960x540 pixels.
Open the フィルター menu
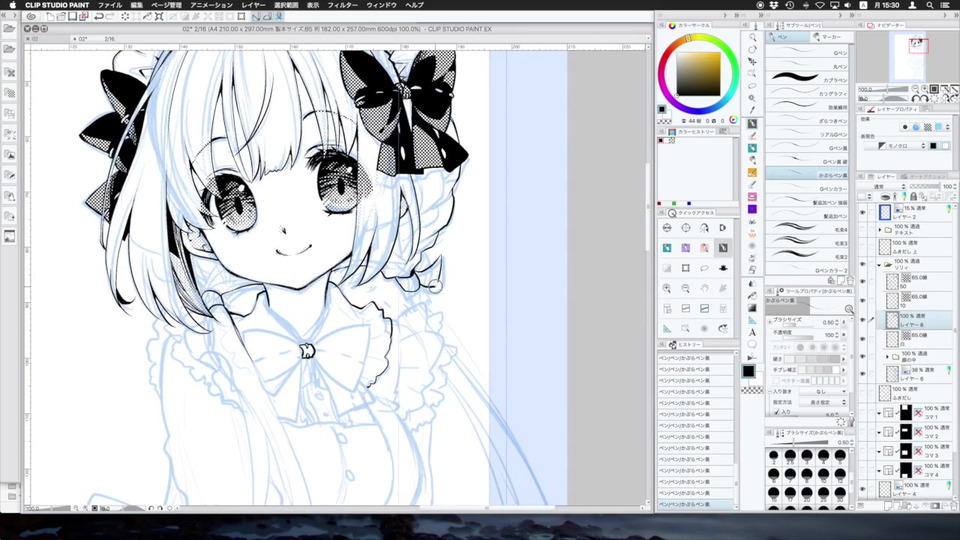coord(342,5)
